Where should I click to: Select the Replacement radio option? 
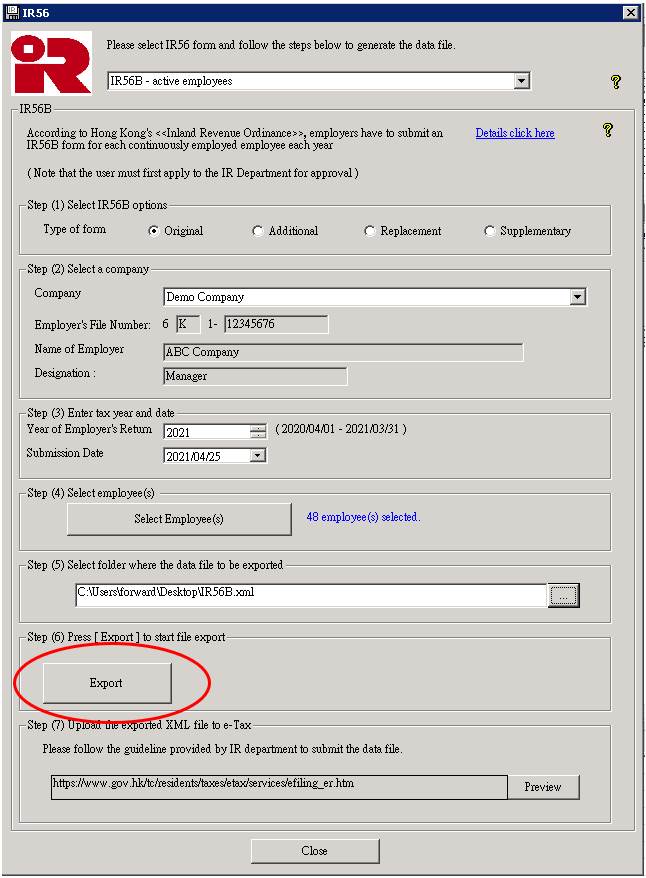pos(370,231)
